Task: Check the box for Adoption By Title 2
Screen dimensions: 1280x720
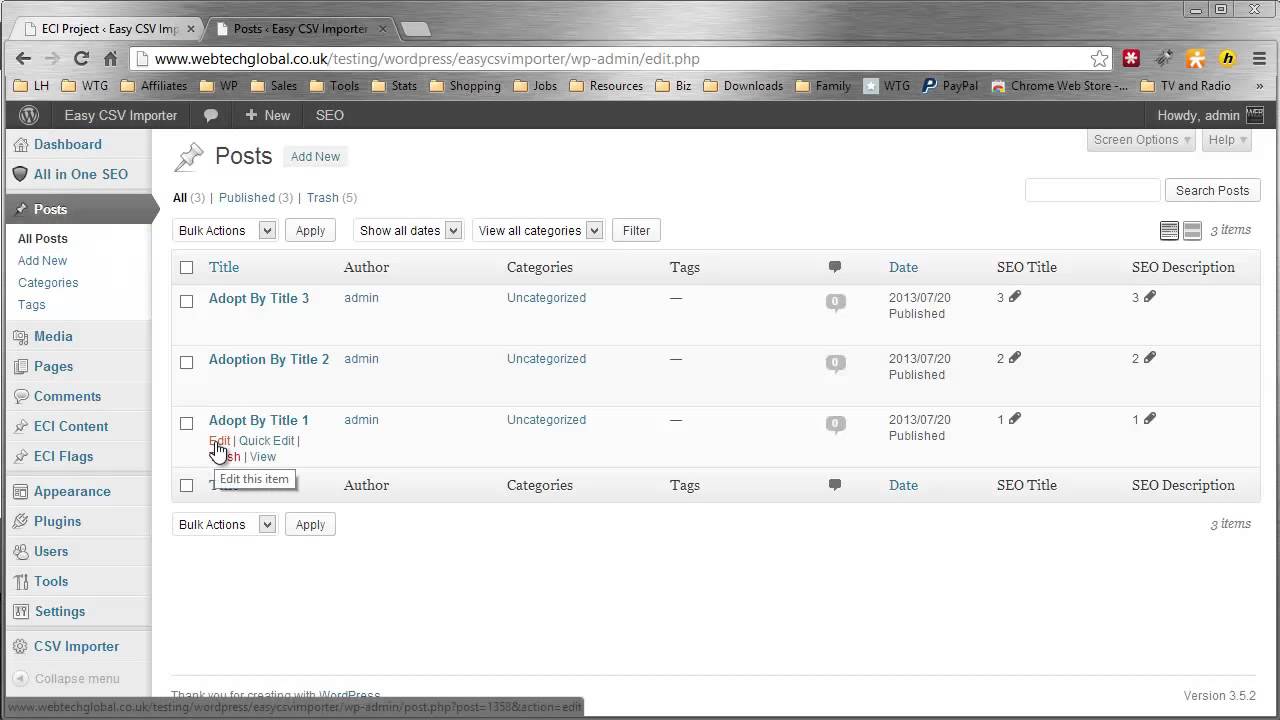Action: point(186,362)
